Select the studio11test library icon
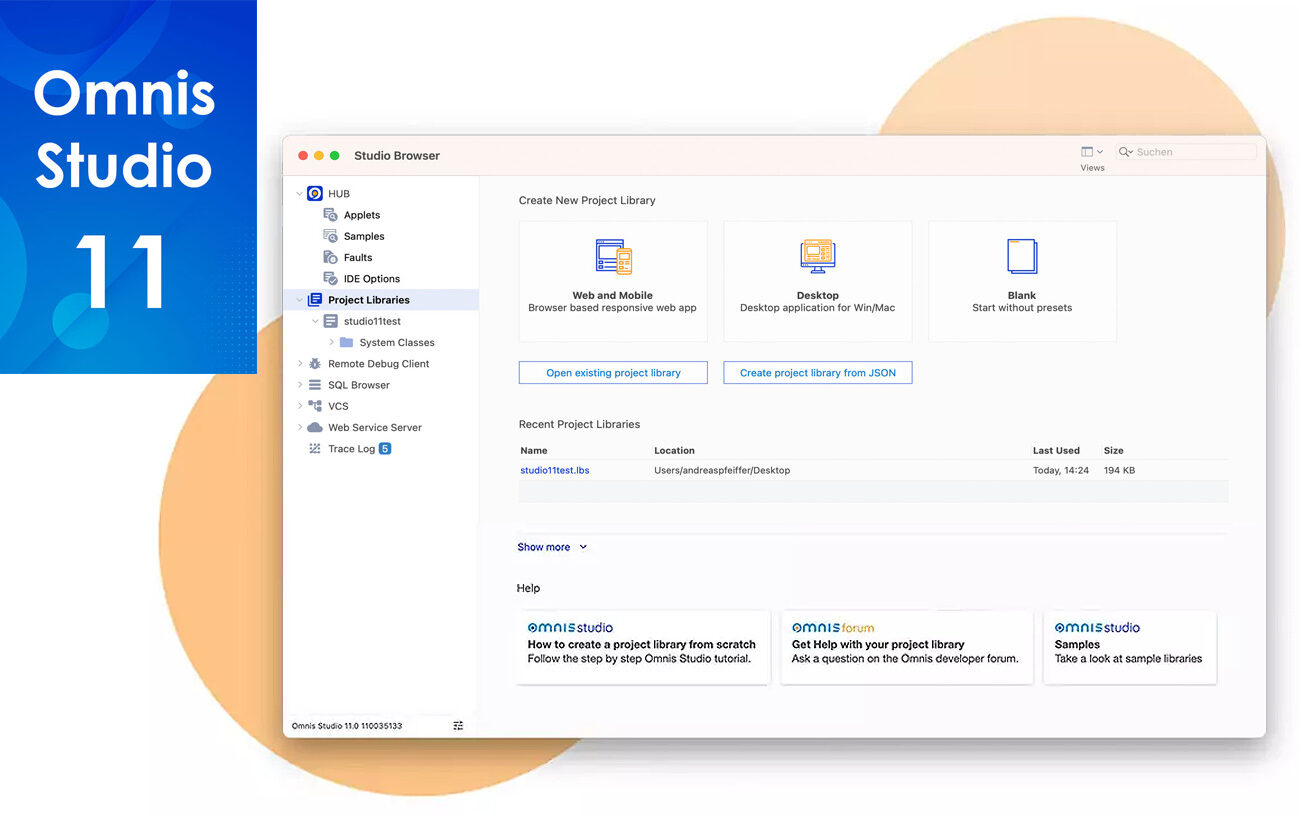Image resolution: width=1300 pixels, height=818 pixels. point(331,321)
